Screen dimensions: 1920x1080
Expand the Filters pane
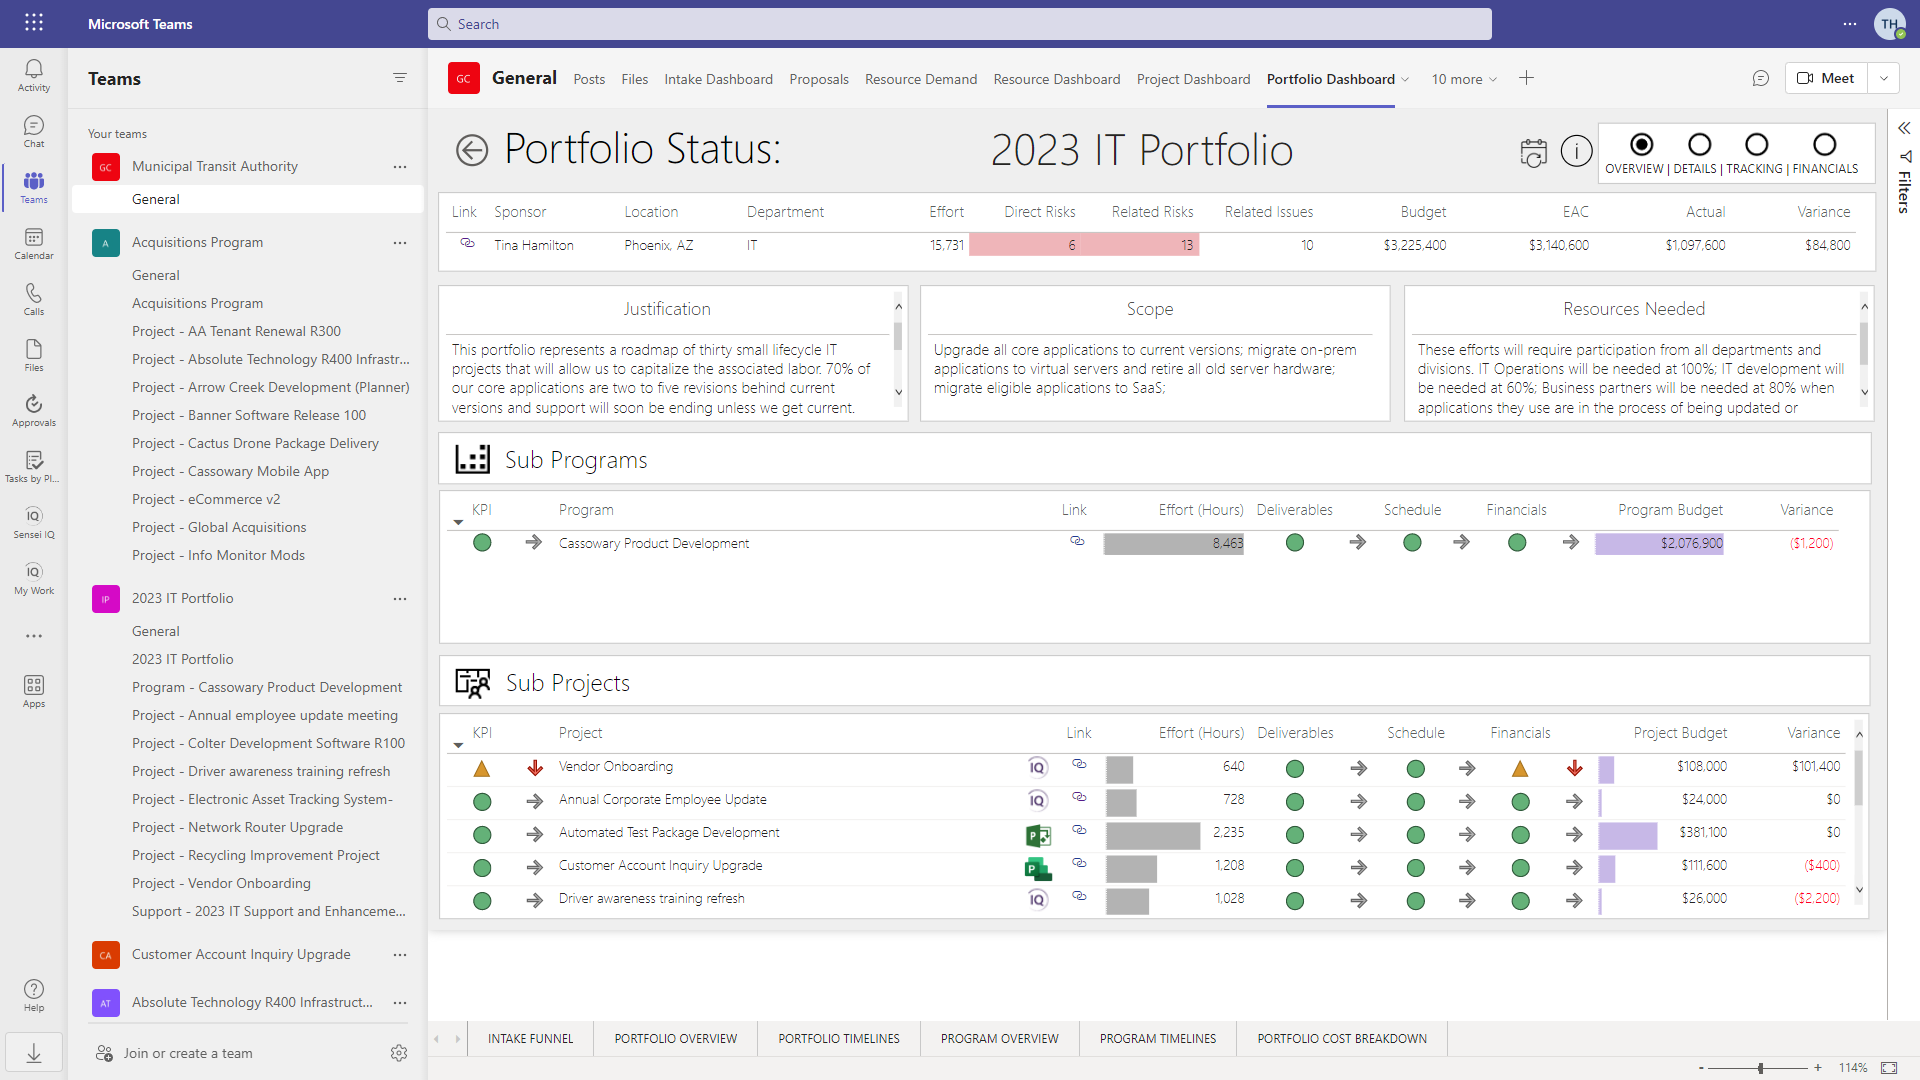1904,128
